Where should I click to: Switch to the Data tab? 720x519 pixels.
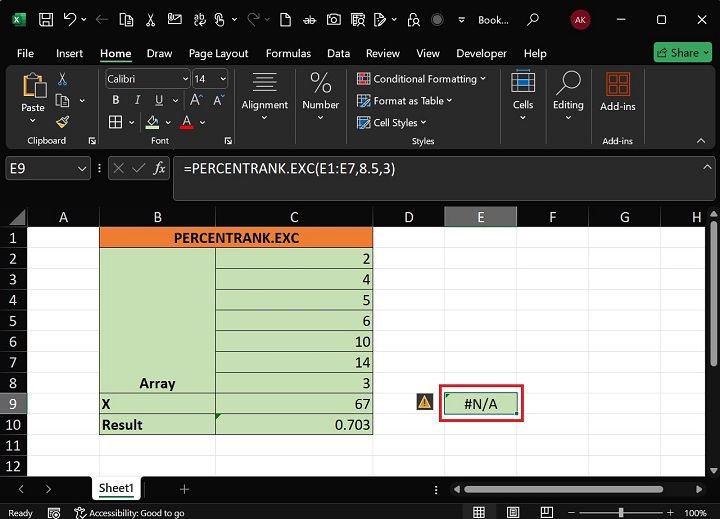click(x=338, y=53)
